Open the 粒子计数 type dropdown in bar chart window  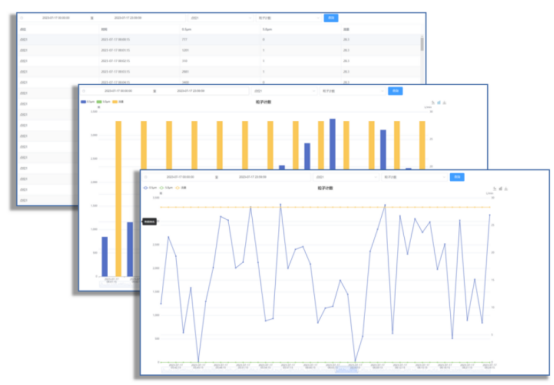tap(352, 91)
